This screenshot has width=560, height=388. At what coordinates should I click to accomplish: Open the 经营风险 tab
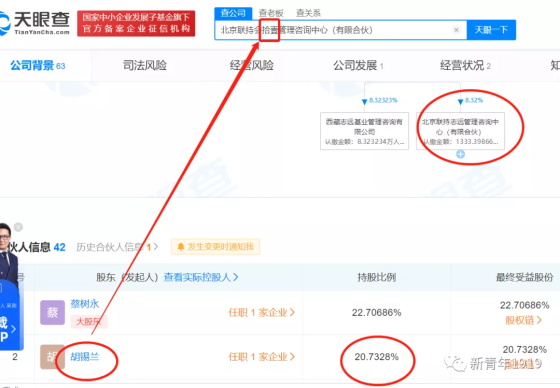252,65
